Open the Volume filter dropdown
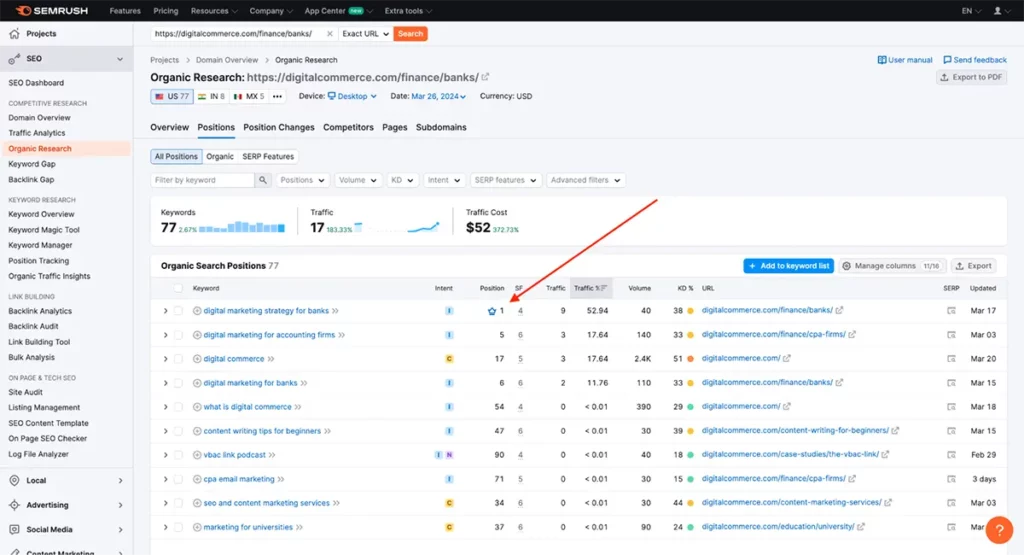 [x=357, y=180]
